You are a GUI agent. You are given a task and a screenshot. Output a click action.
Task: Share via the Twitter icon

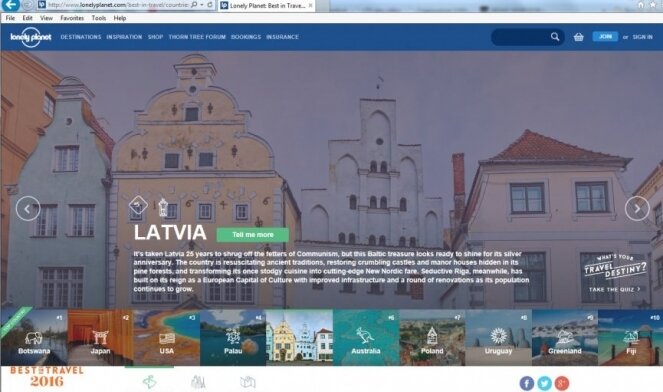544,383
